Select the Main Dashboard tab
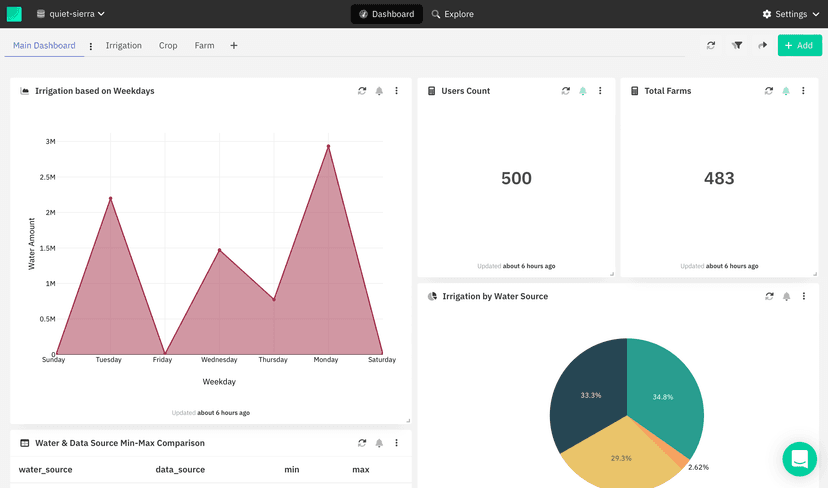 [44, 45]
